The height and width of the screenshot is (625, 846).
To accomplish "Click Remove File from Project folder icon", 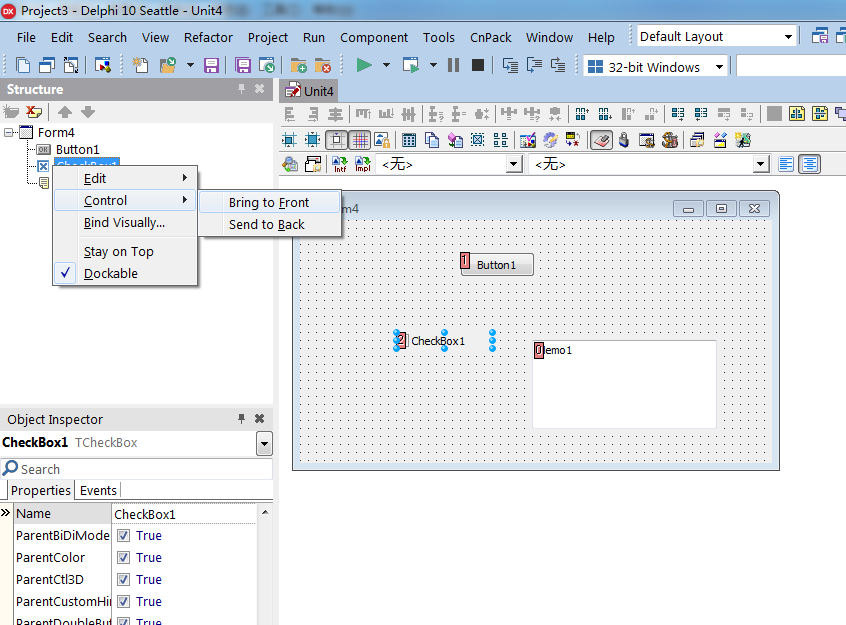I will tap(323, 65).
